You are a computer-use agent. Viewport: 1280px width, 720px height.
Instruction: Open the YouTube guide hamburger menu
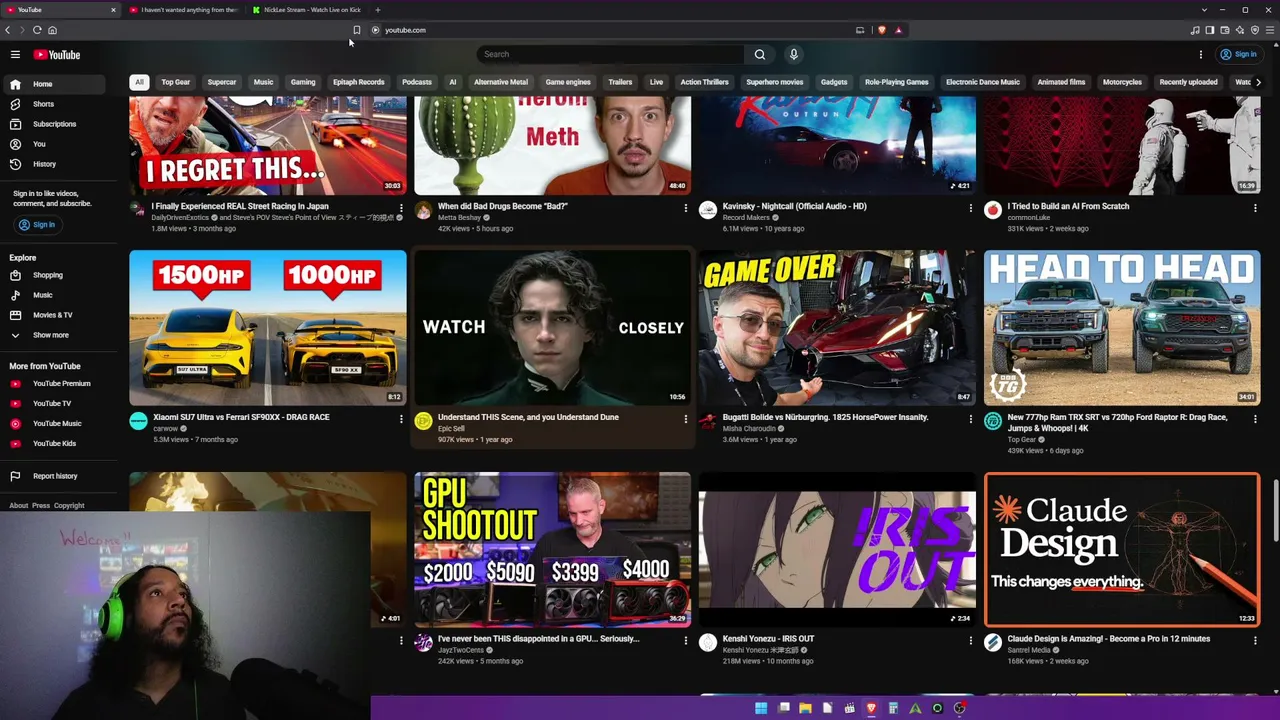coord(15,54)
